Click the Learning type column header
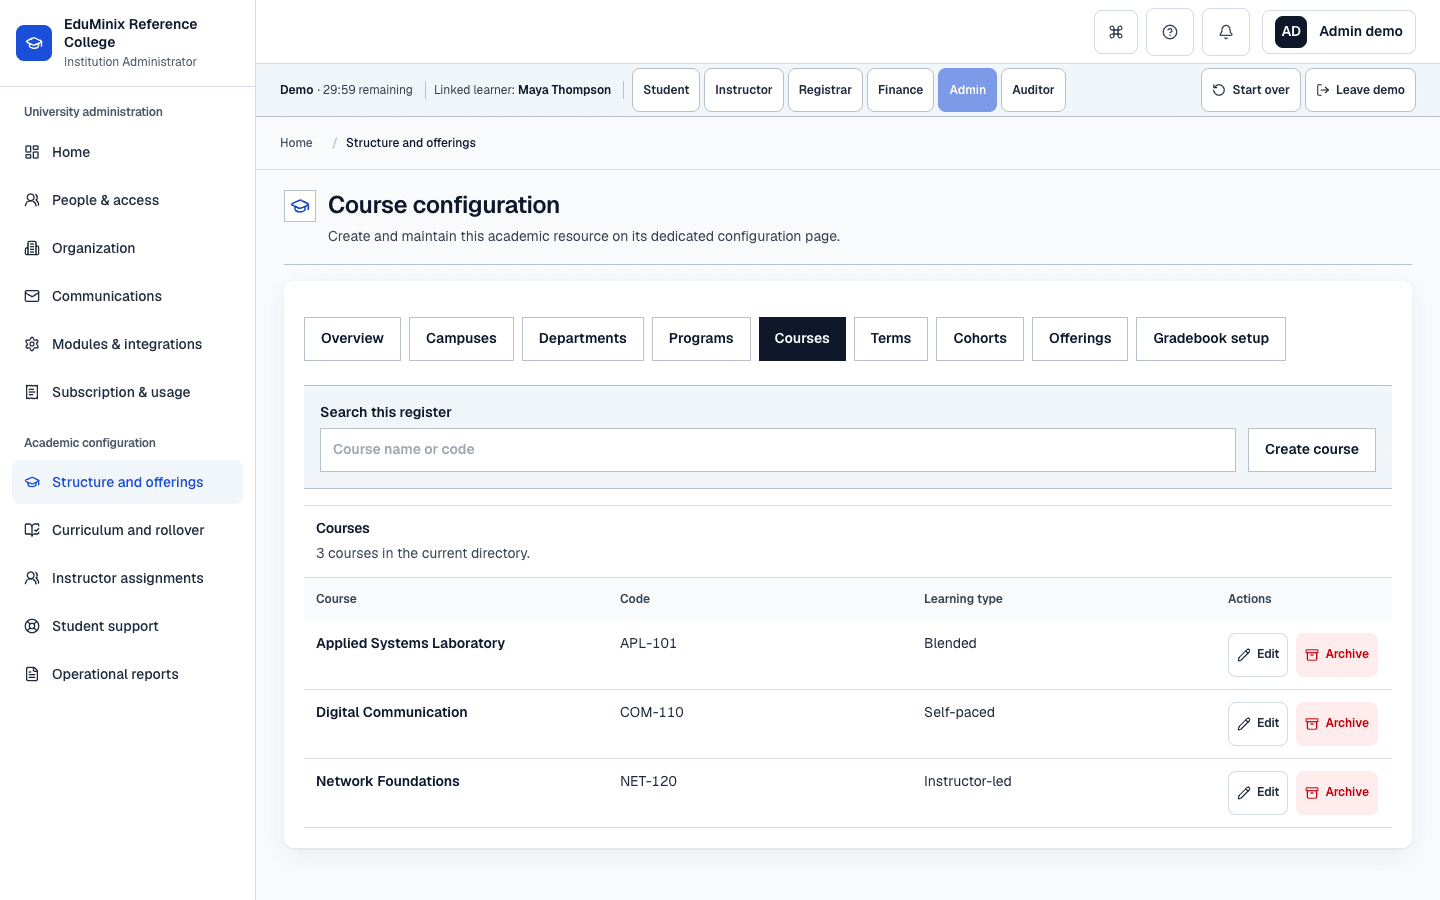The height and width of the screenshot is (900, 1440). (963, 599)
